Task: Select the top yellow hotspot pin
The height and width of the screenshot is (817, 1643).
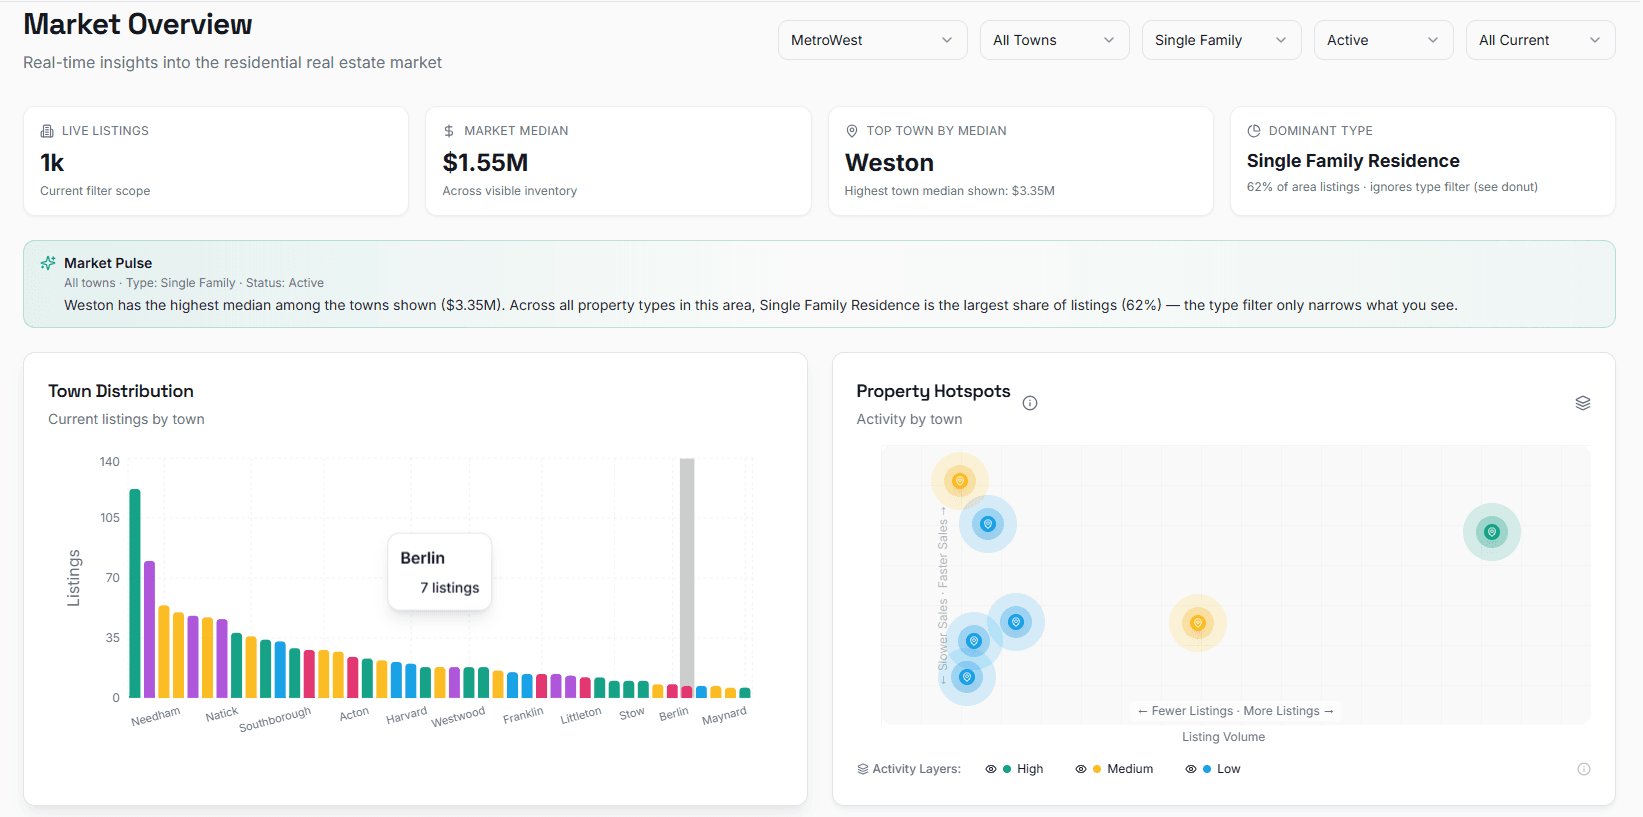Action: 960,481
